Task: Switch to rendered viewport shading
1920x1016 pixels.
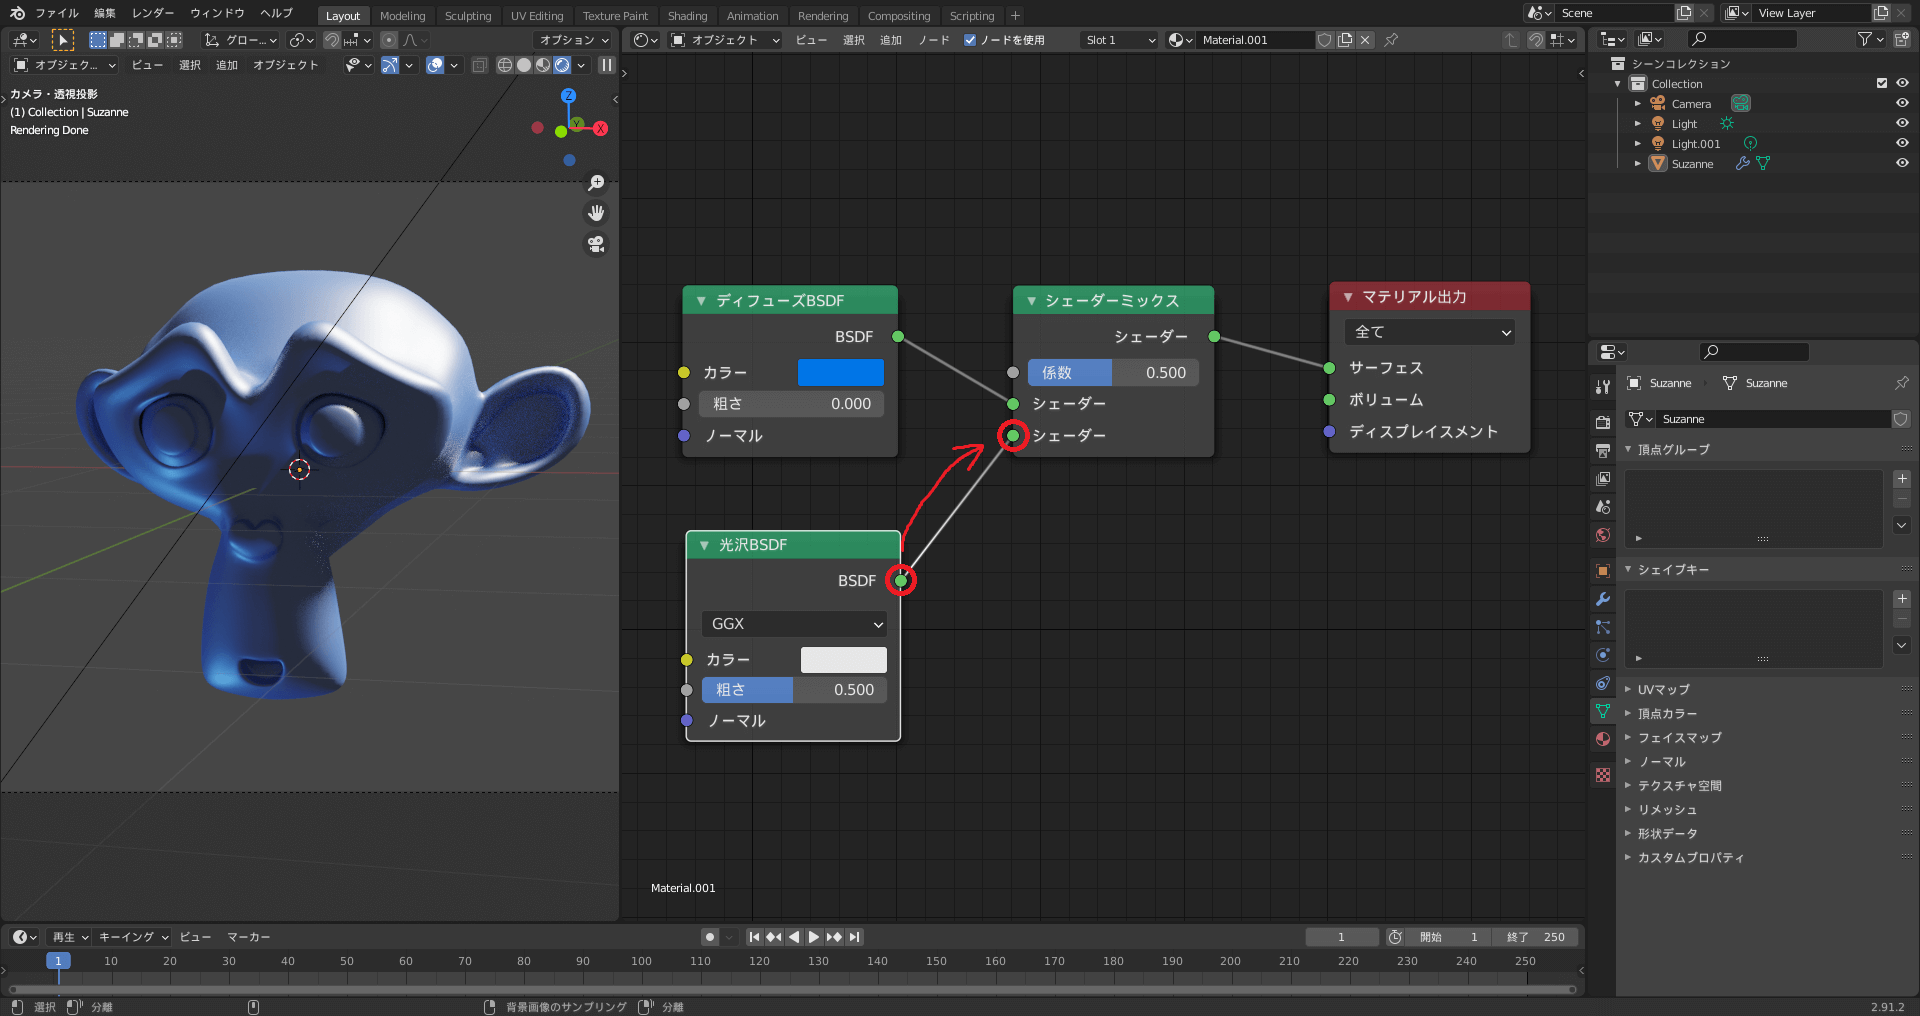Action: tap(562, 65)
